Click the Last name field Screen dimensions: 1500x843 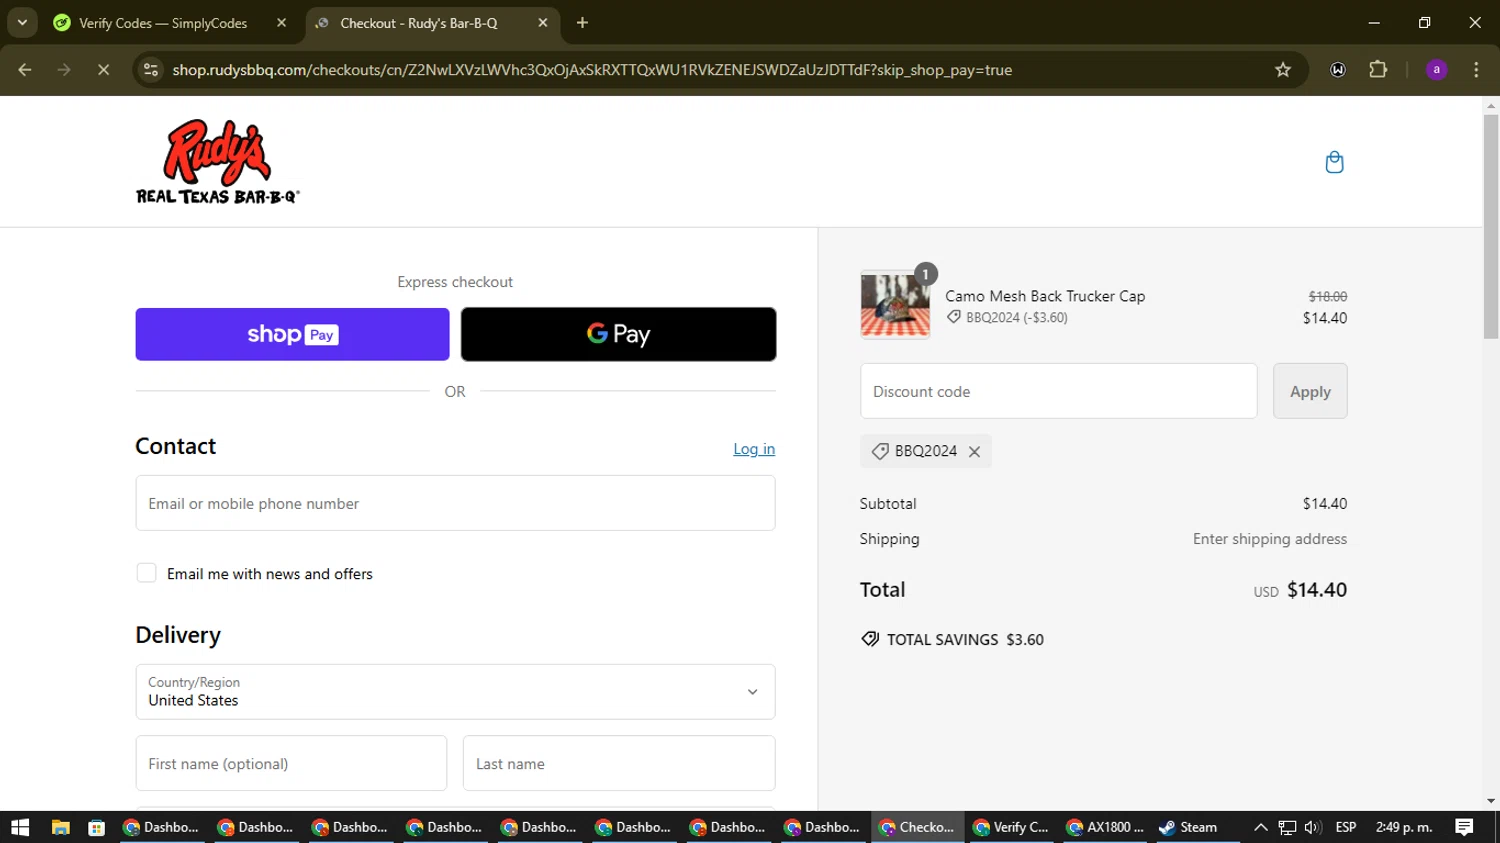[618, 763]
